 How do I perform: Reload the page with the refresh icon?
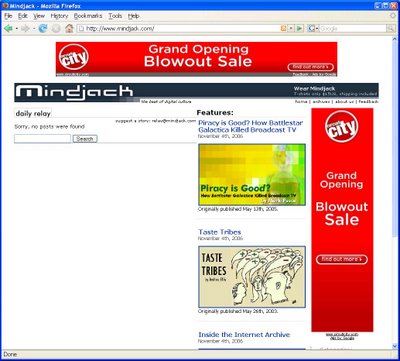pos(43,29)
